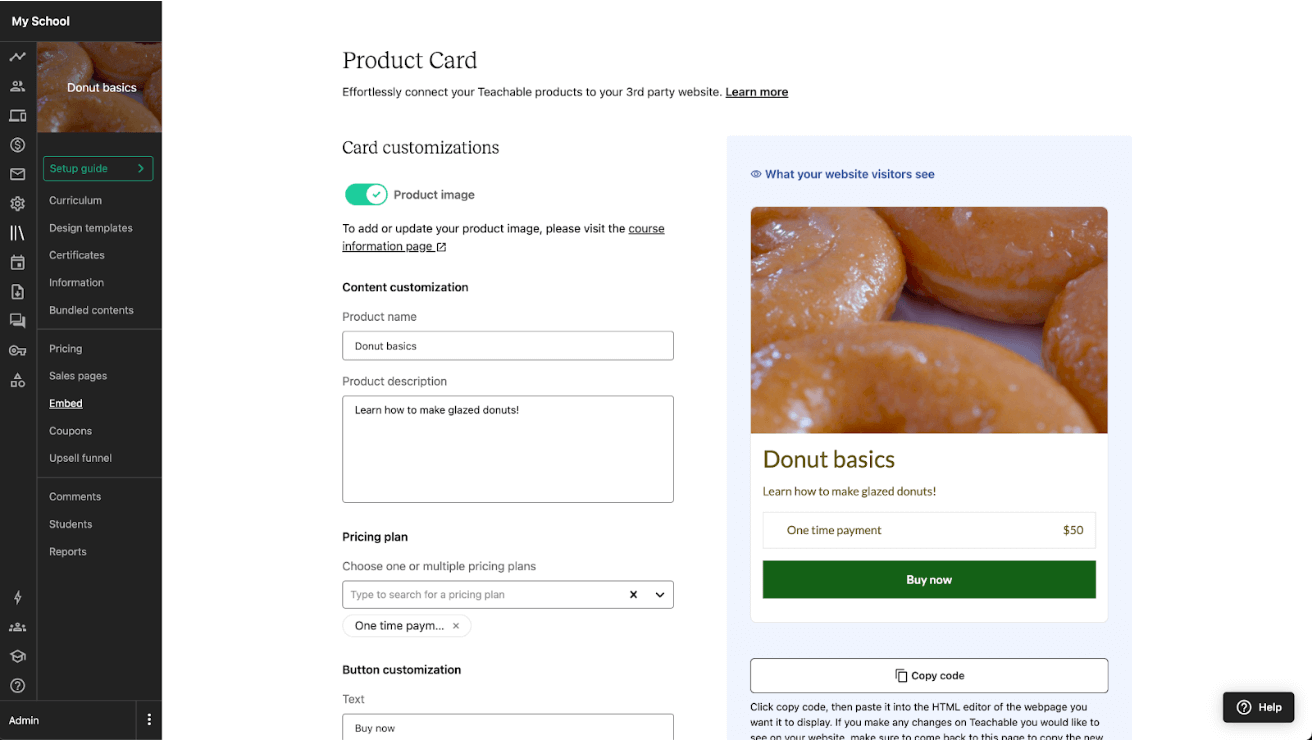Image resolution: width=1314 pixels, height=742 pixels.
Task: Click the users icon in left rail
Action: pos(17,86)
